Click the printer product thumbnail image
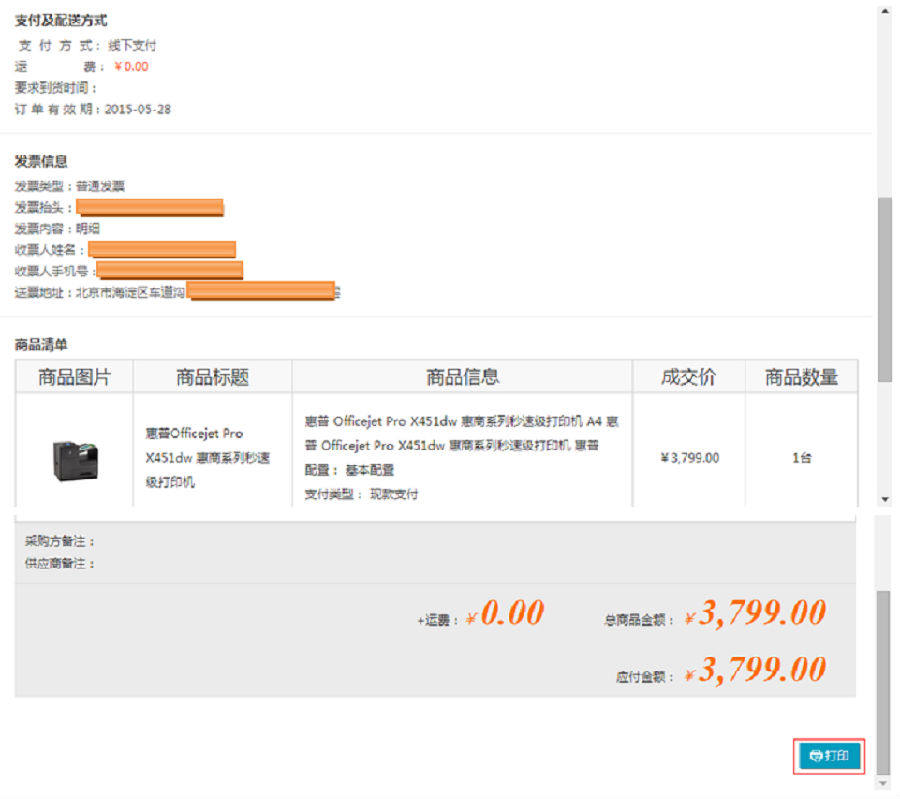The image size is (900, 799). (x=75, y=460)
